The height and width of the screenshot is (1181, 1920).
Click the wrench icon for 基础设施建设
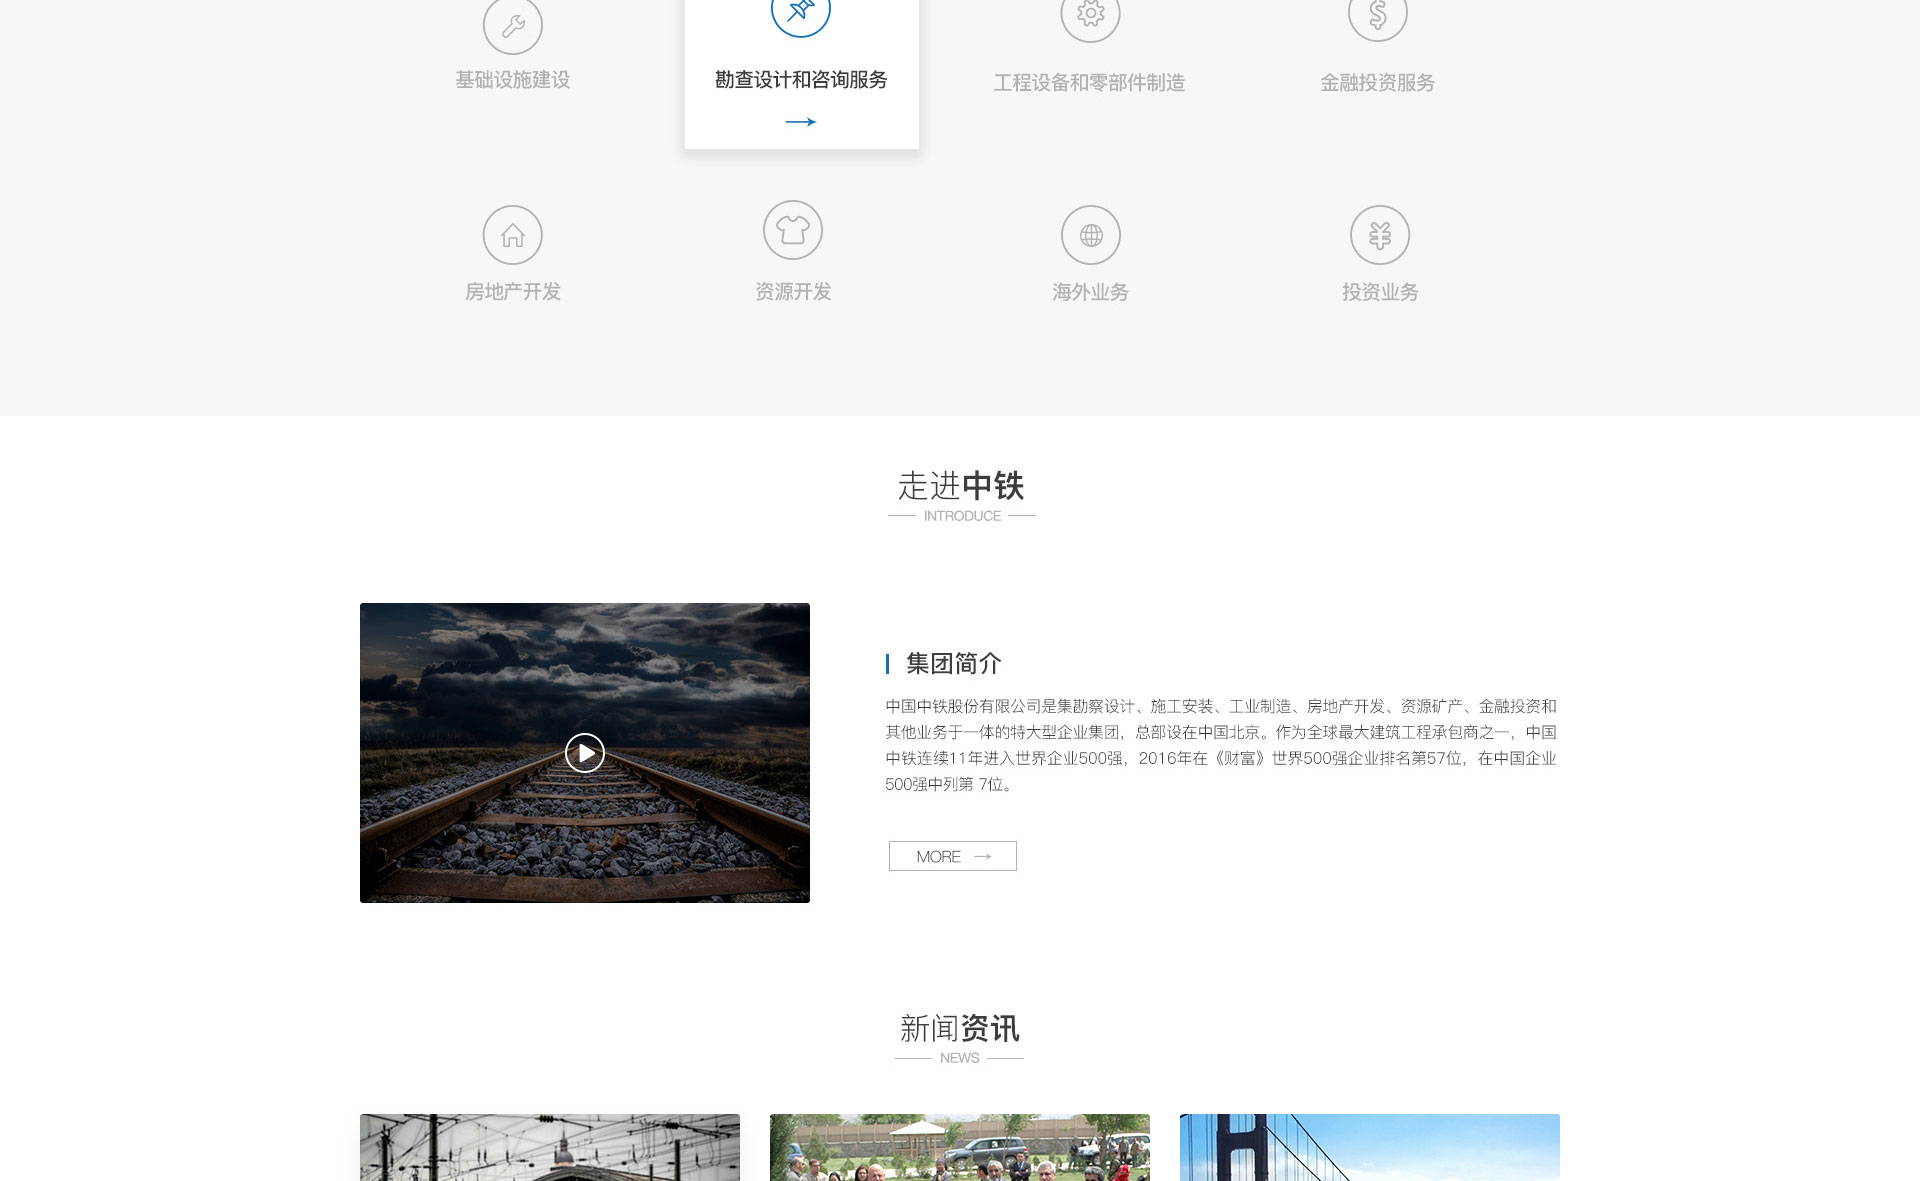513,25
